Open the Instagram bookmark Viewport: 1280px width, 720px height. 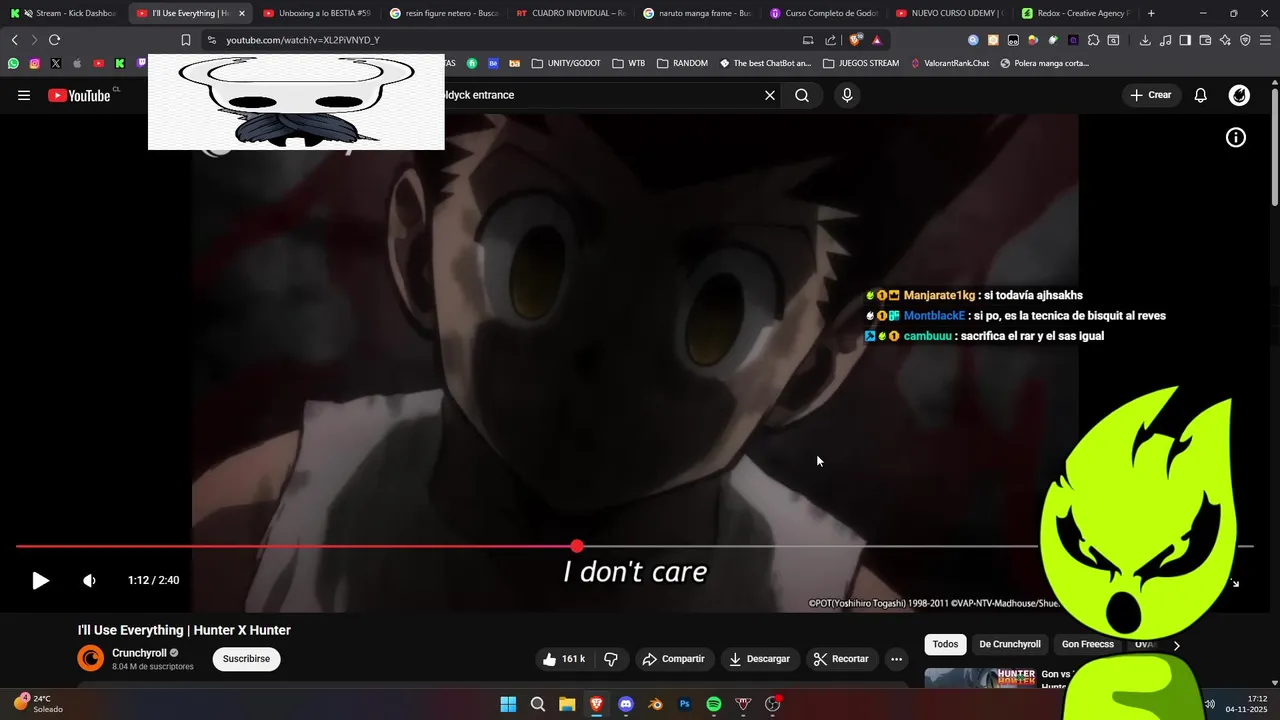click(x=34, y=63)
